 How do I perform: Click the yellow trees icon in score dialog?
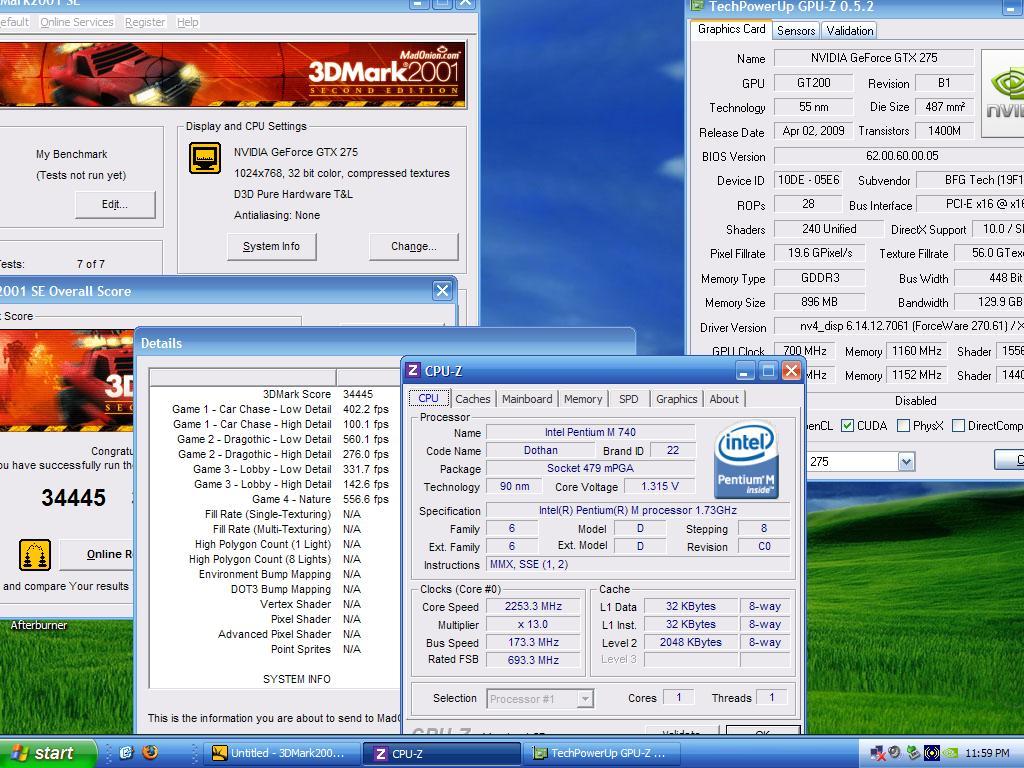point(35,555)
